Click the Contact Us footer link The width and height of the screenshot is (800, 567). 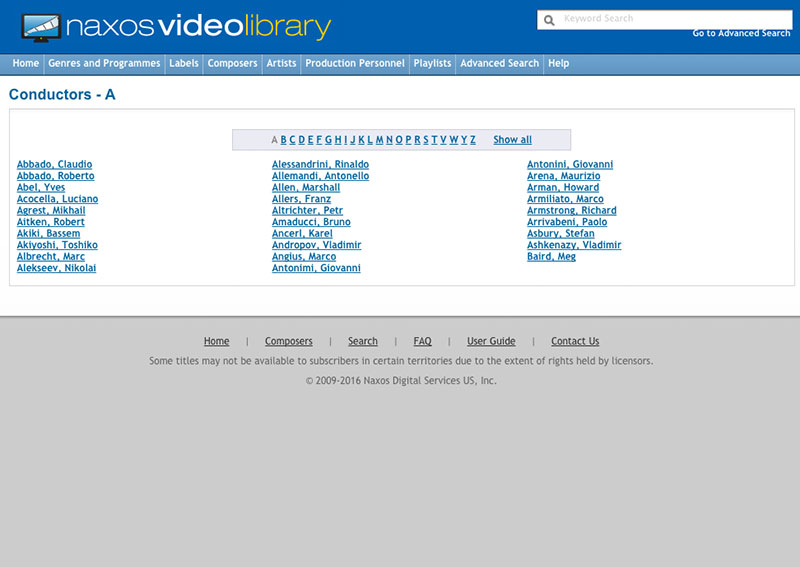(x=575, y=341)
